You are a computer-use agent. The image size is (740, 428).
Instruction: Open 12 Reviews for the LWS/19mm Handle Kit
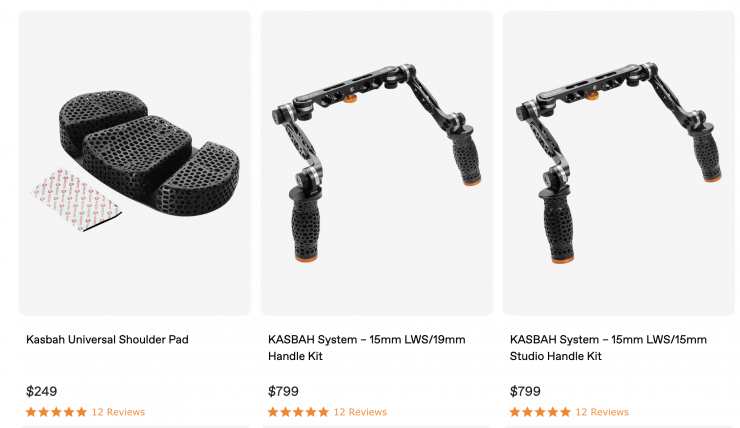click(x=360, y=412)
